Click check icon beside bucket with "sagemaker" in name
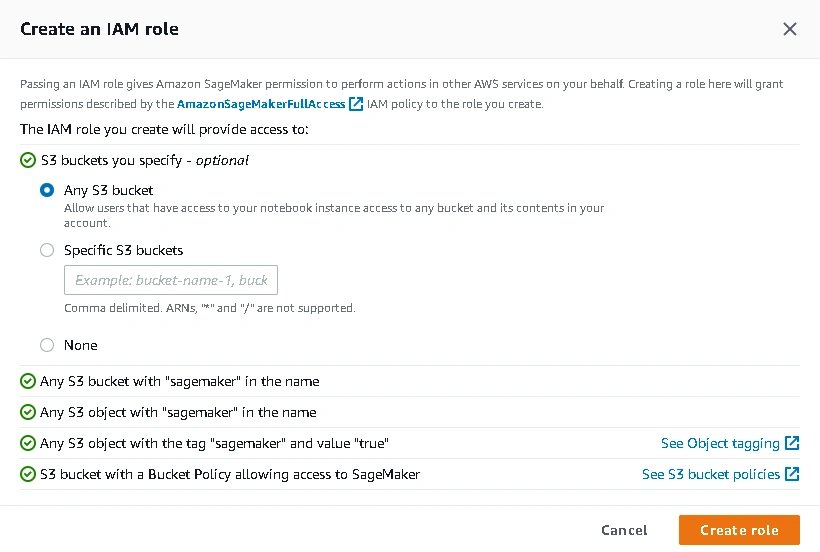 [28, 382]
